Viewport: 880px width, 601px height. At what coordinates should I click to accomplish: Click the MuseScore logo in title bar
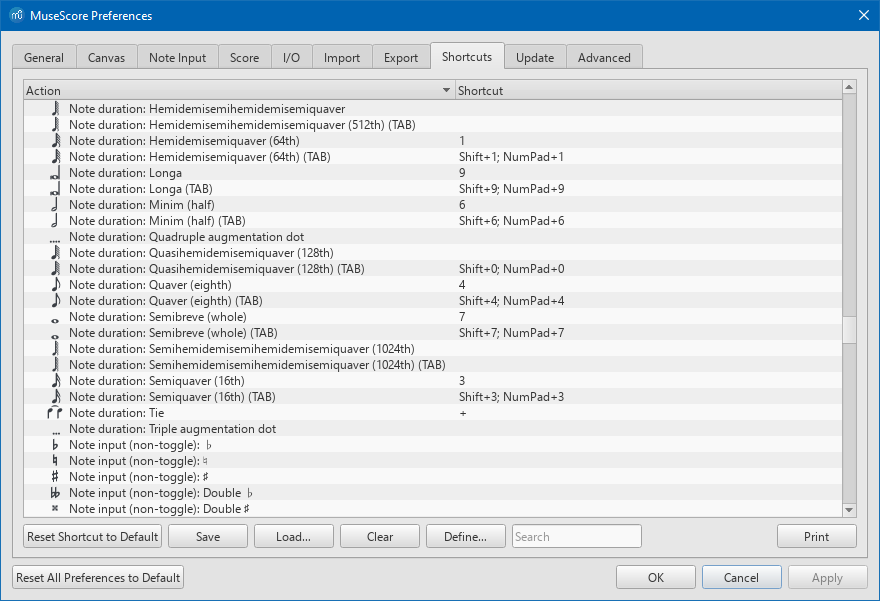point(16,15)
